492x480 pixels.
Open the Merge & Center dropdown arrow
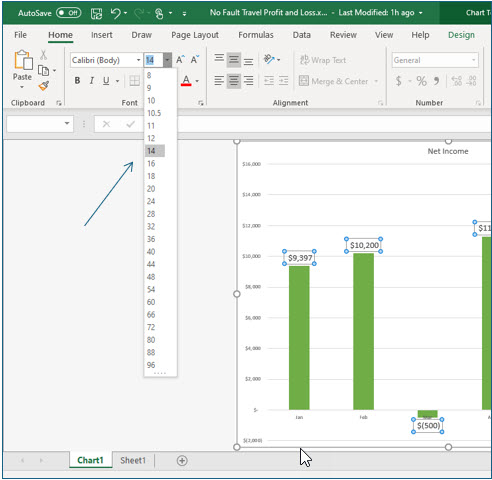(x=376, y=81)
